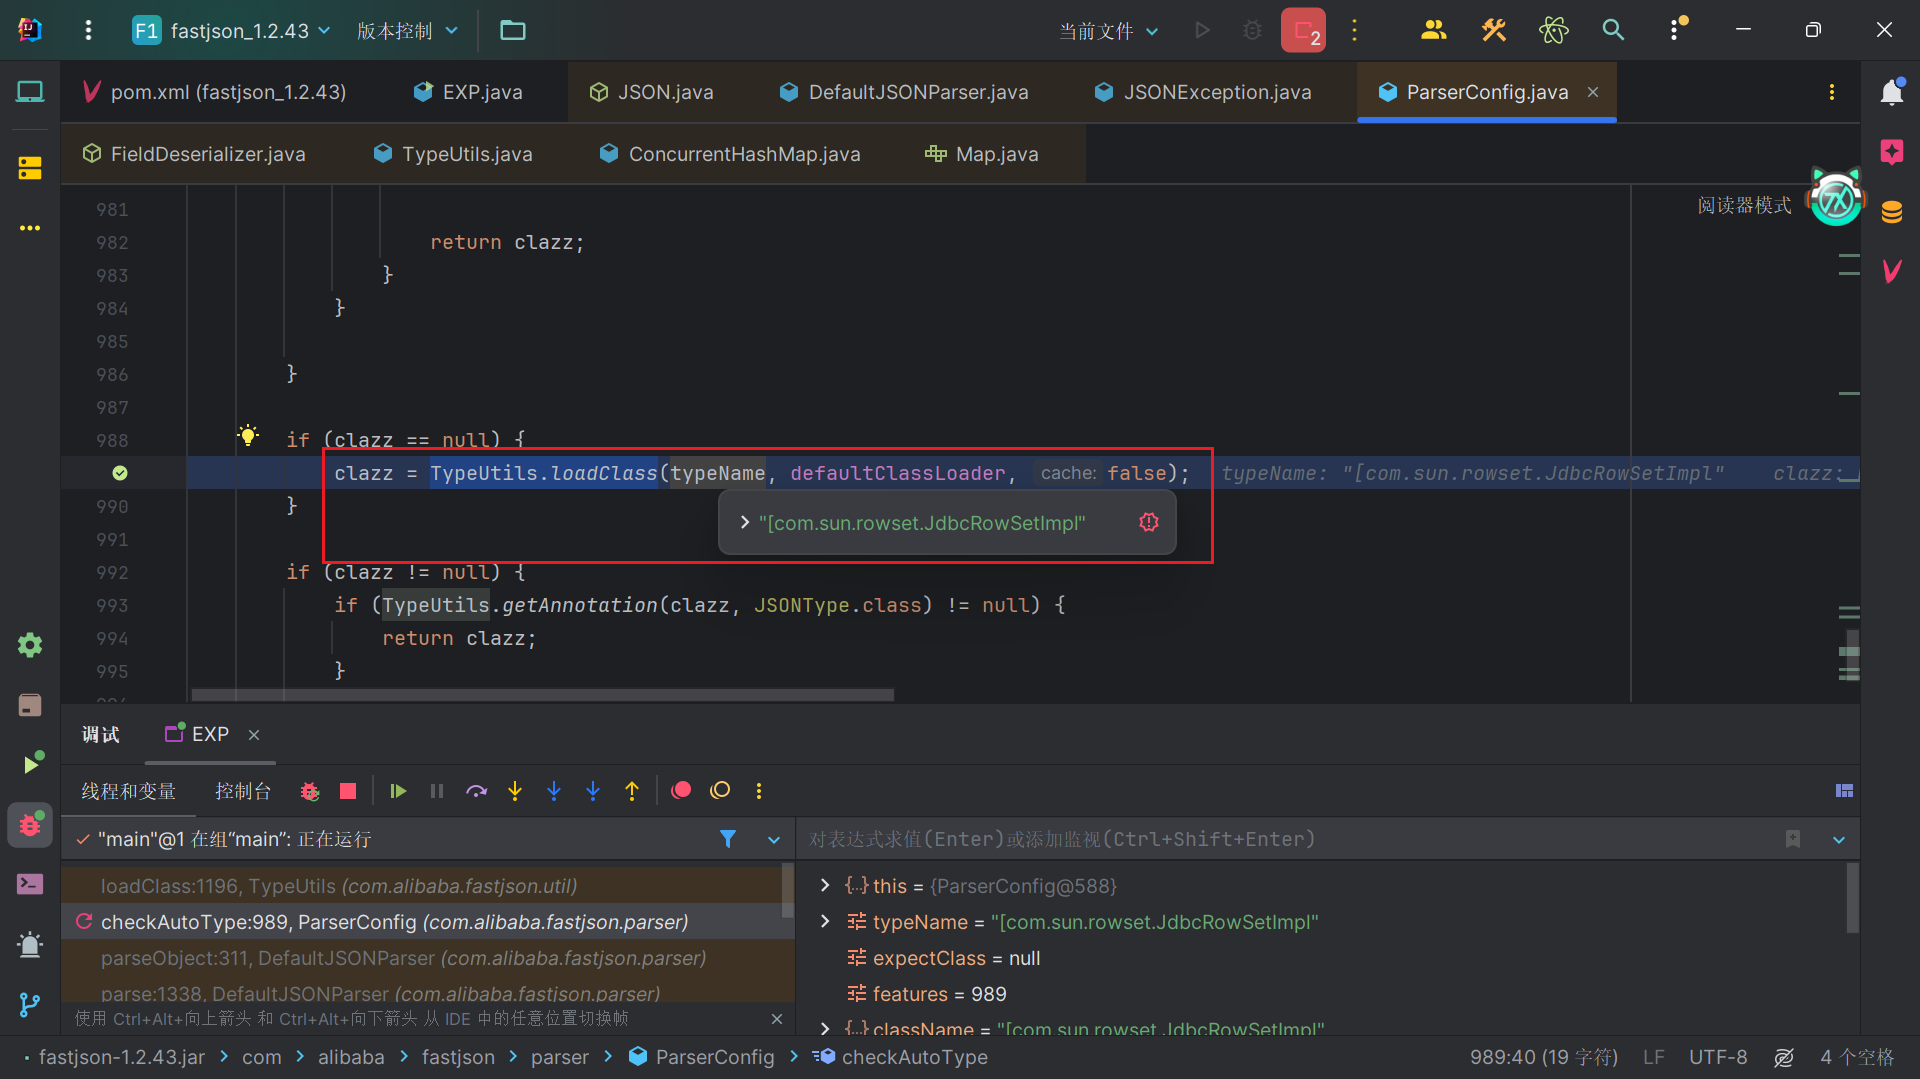Screen dimensions: 1920x1079
Task: Open the Notifications bell
Action: pos(1891,93)
